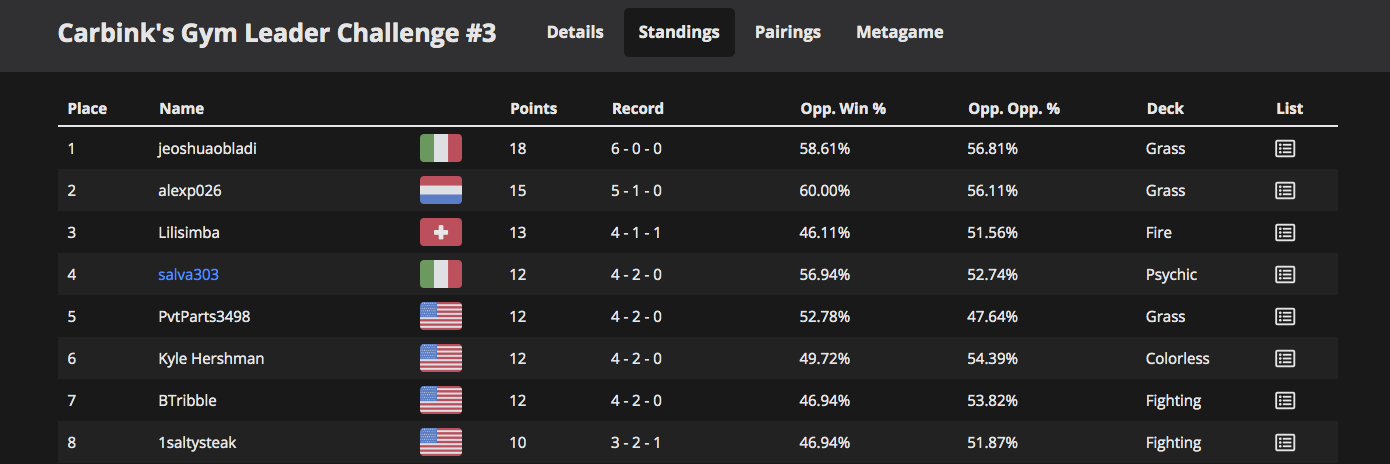Go to the Pairings tab
The height and width of the screenshot is (464, 1390).
[788, 32]
